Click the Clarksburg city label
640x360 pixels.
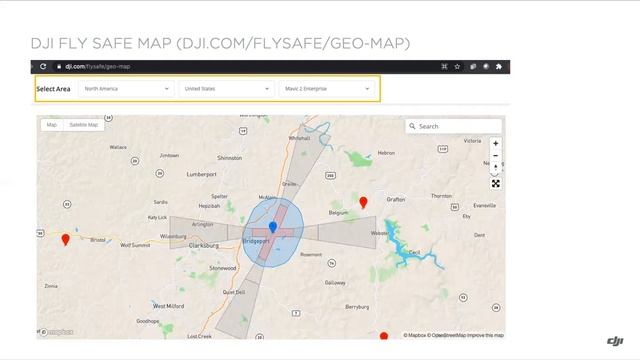[204, 246]
